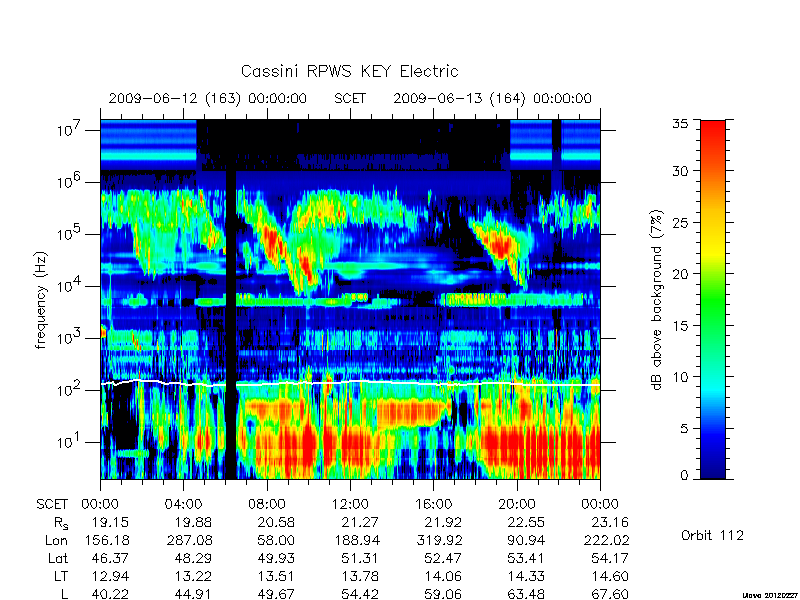Click the latitude value '48.29'
This screenshot has width=800, height=600.
tap(193, 559)
